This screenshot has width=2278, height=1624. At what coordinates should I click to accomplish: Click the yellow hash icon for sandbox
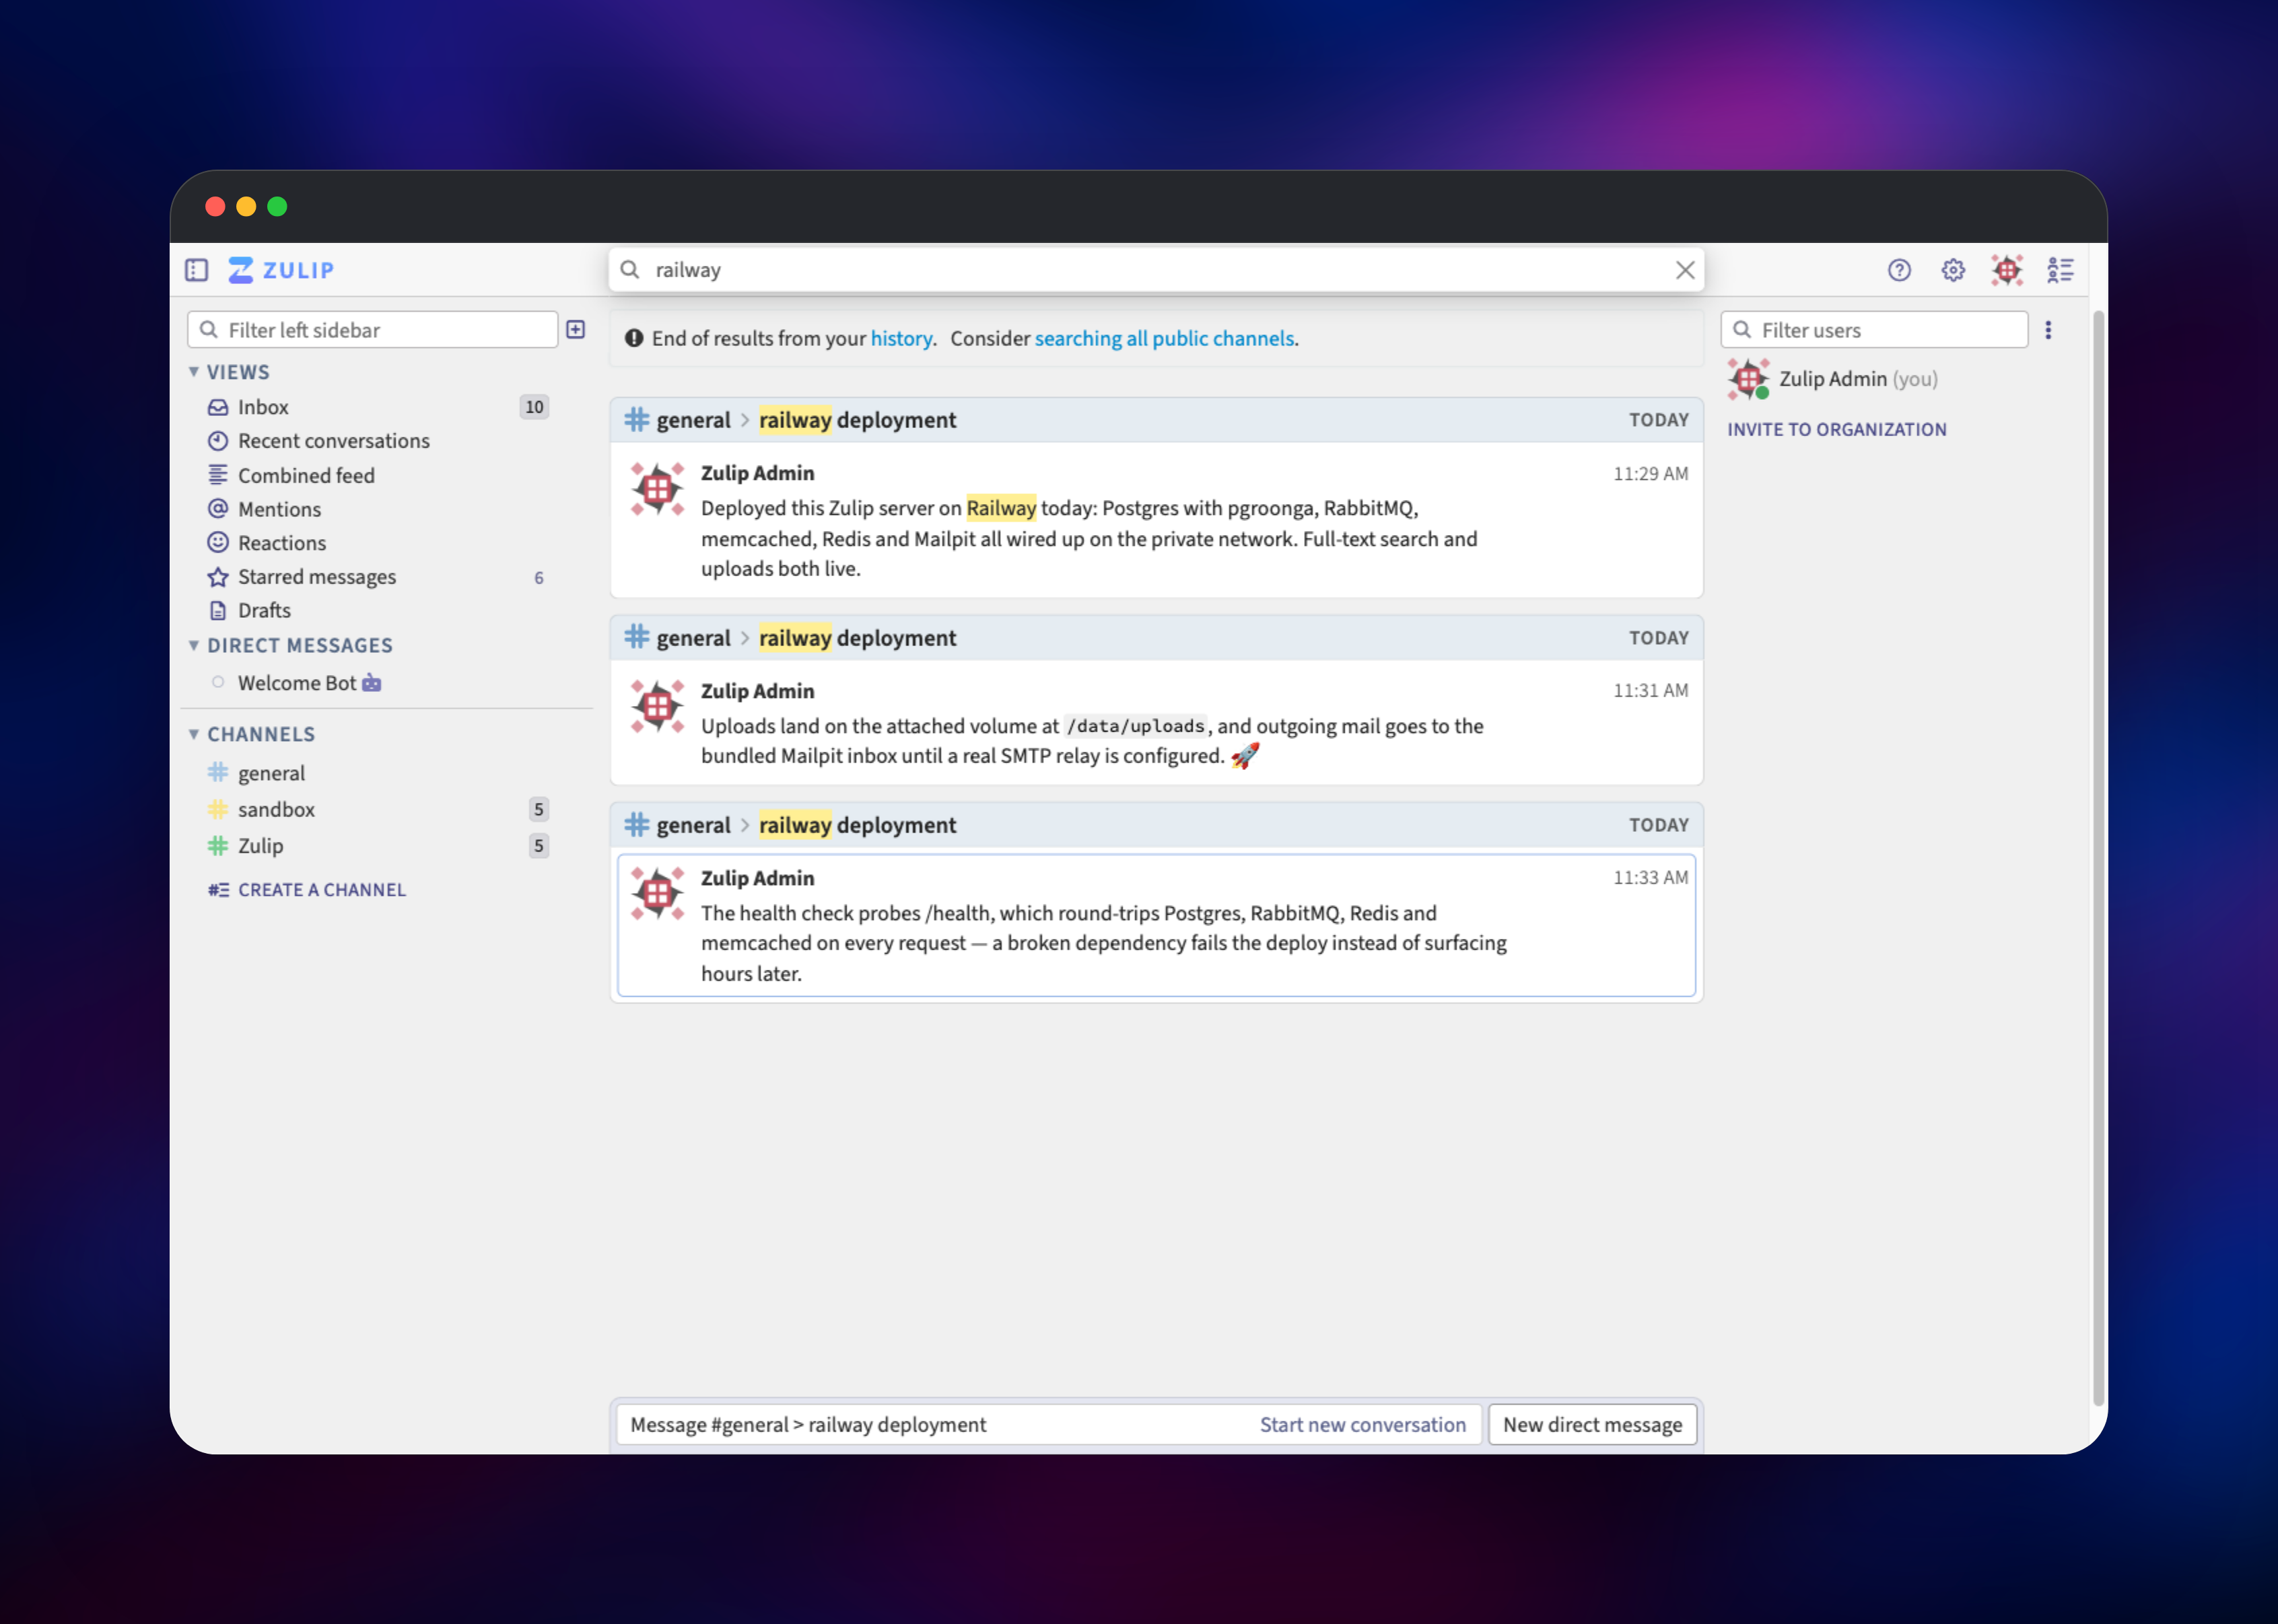coord(218,809)
